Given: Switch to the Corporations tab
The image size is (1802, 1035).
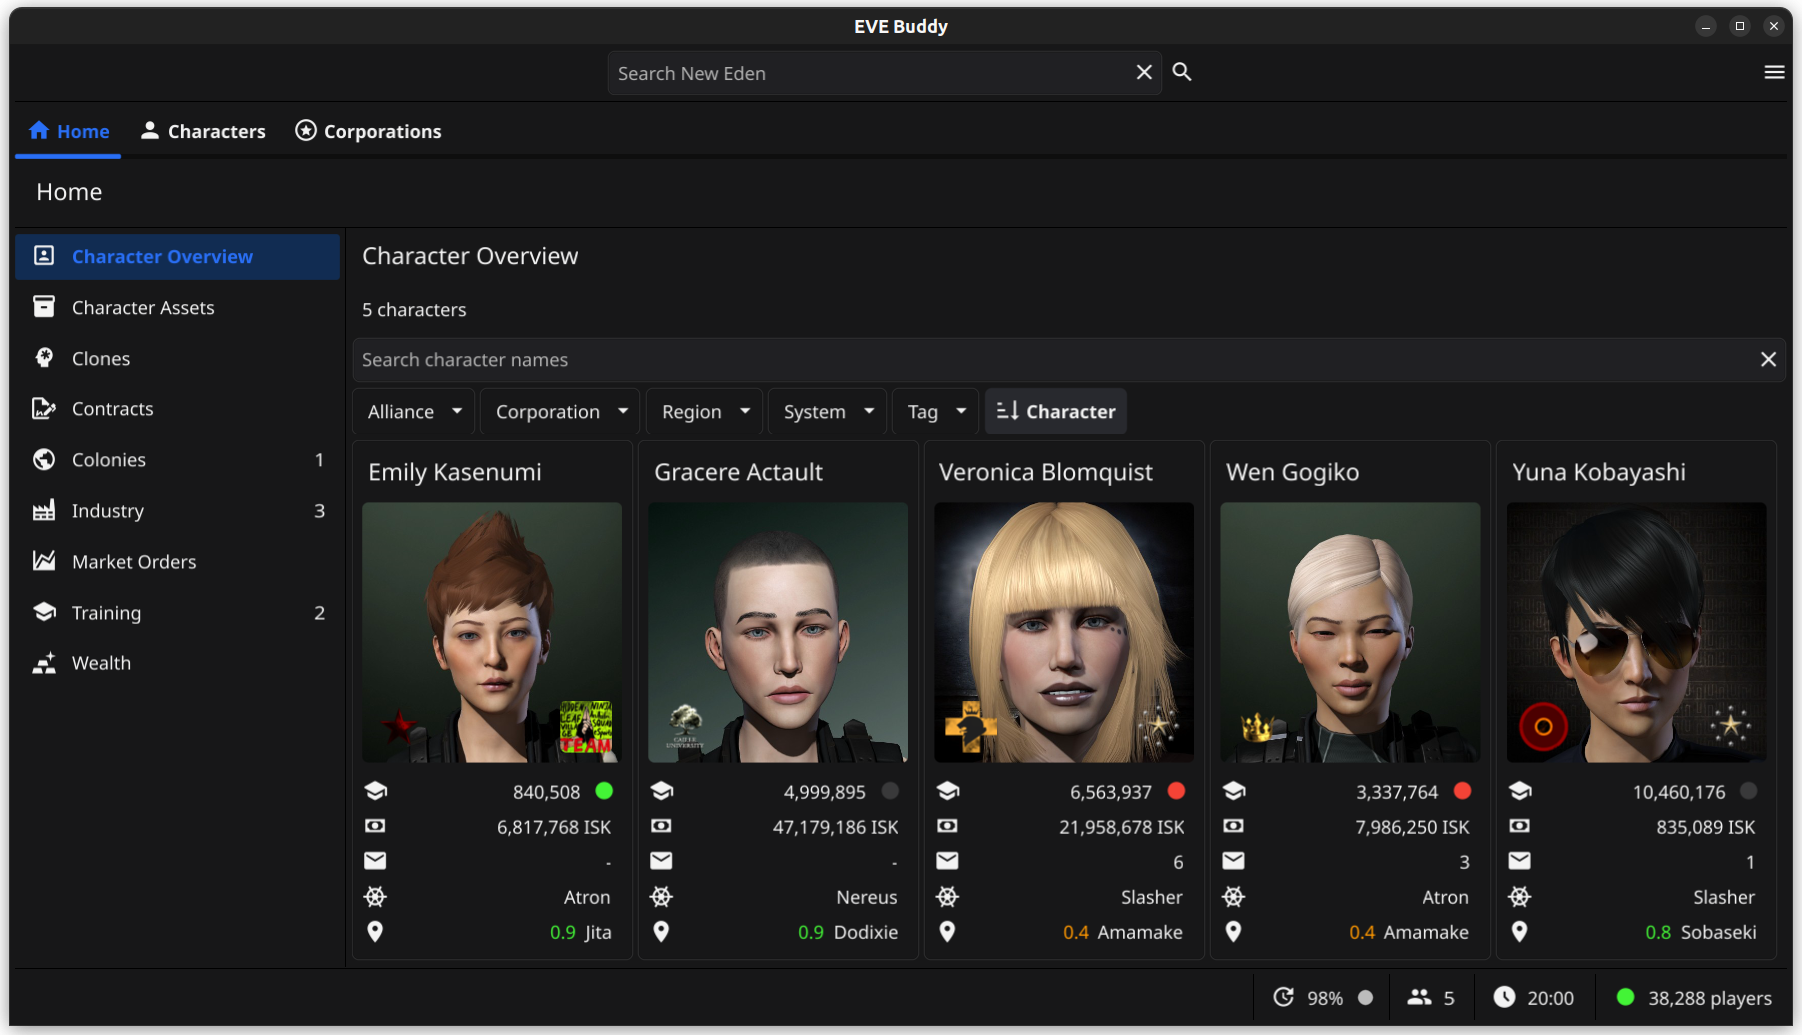Looking at the screenshot, I should click(368, 131).
